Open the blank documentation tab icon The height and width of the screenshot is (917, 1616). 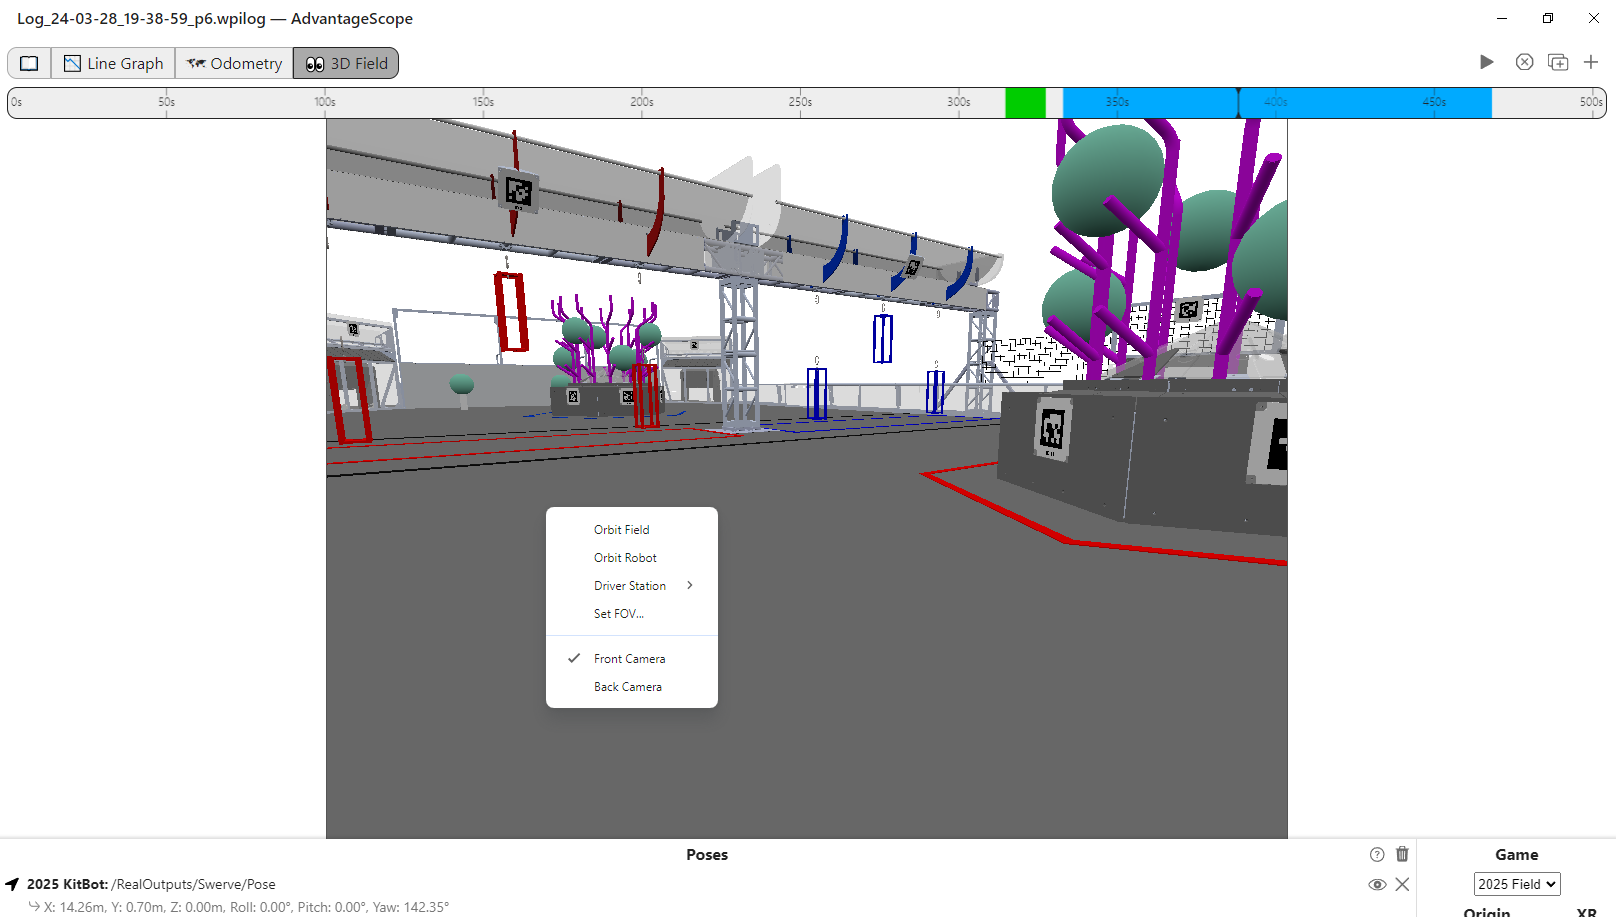(x=29, y=63)
